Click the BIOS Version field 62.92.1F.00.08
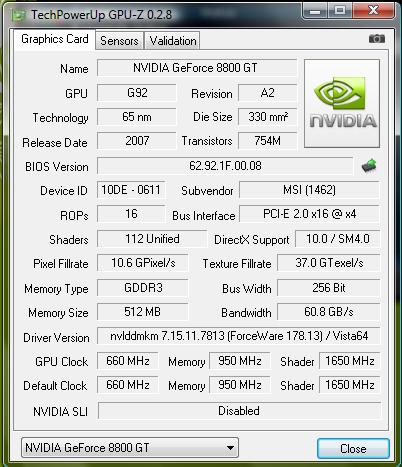402x467 pixels. 225,166
